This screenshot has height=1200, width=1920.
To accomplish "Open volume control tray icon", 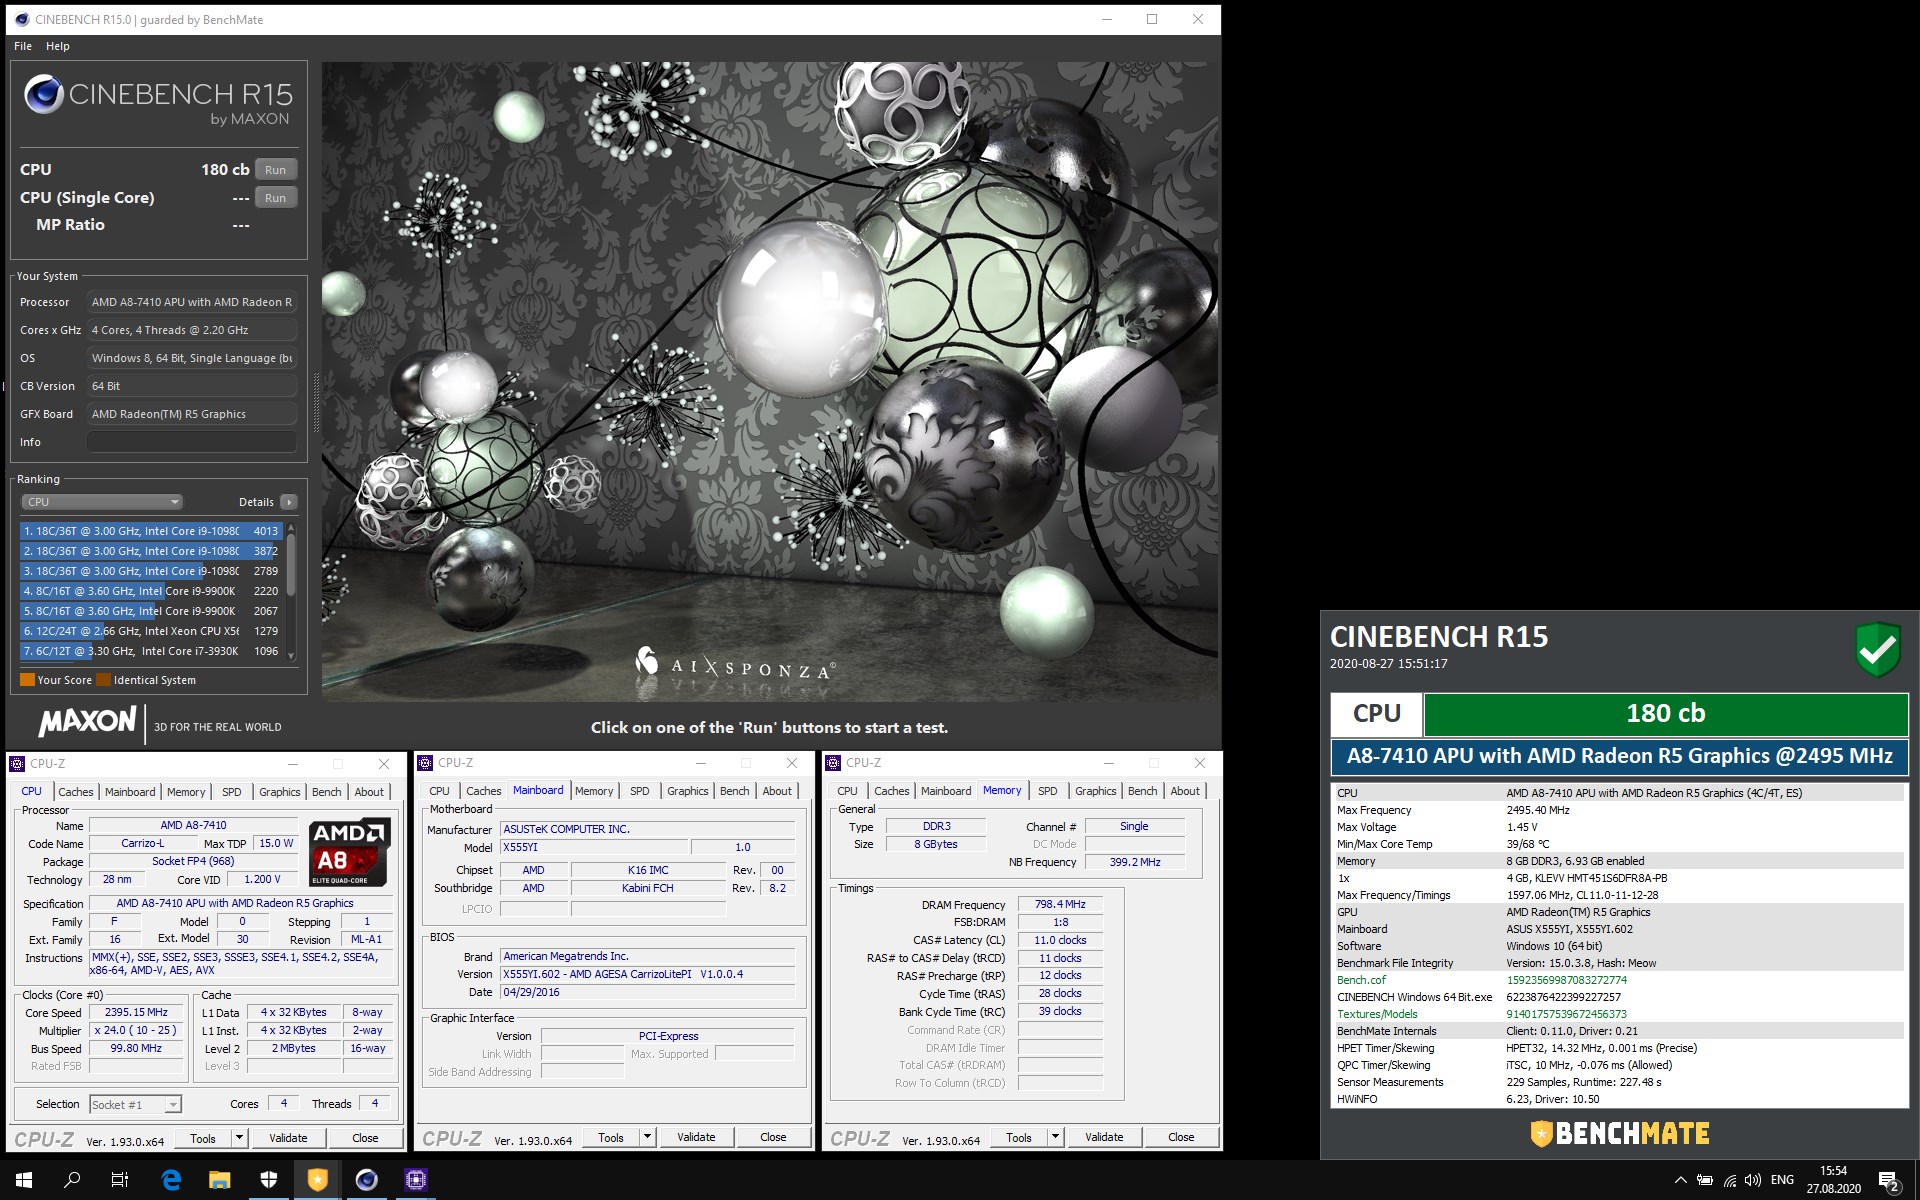I will 1753,1180.
